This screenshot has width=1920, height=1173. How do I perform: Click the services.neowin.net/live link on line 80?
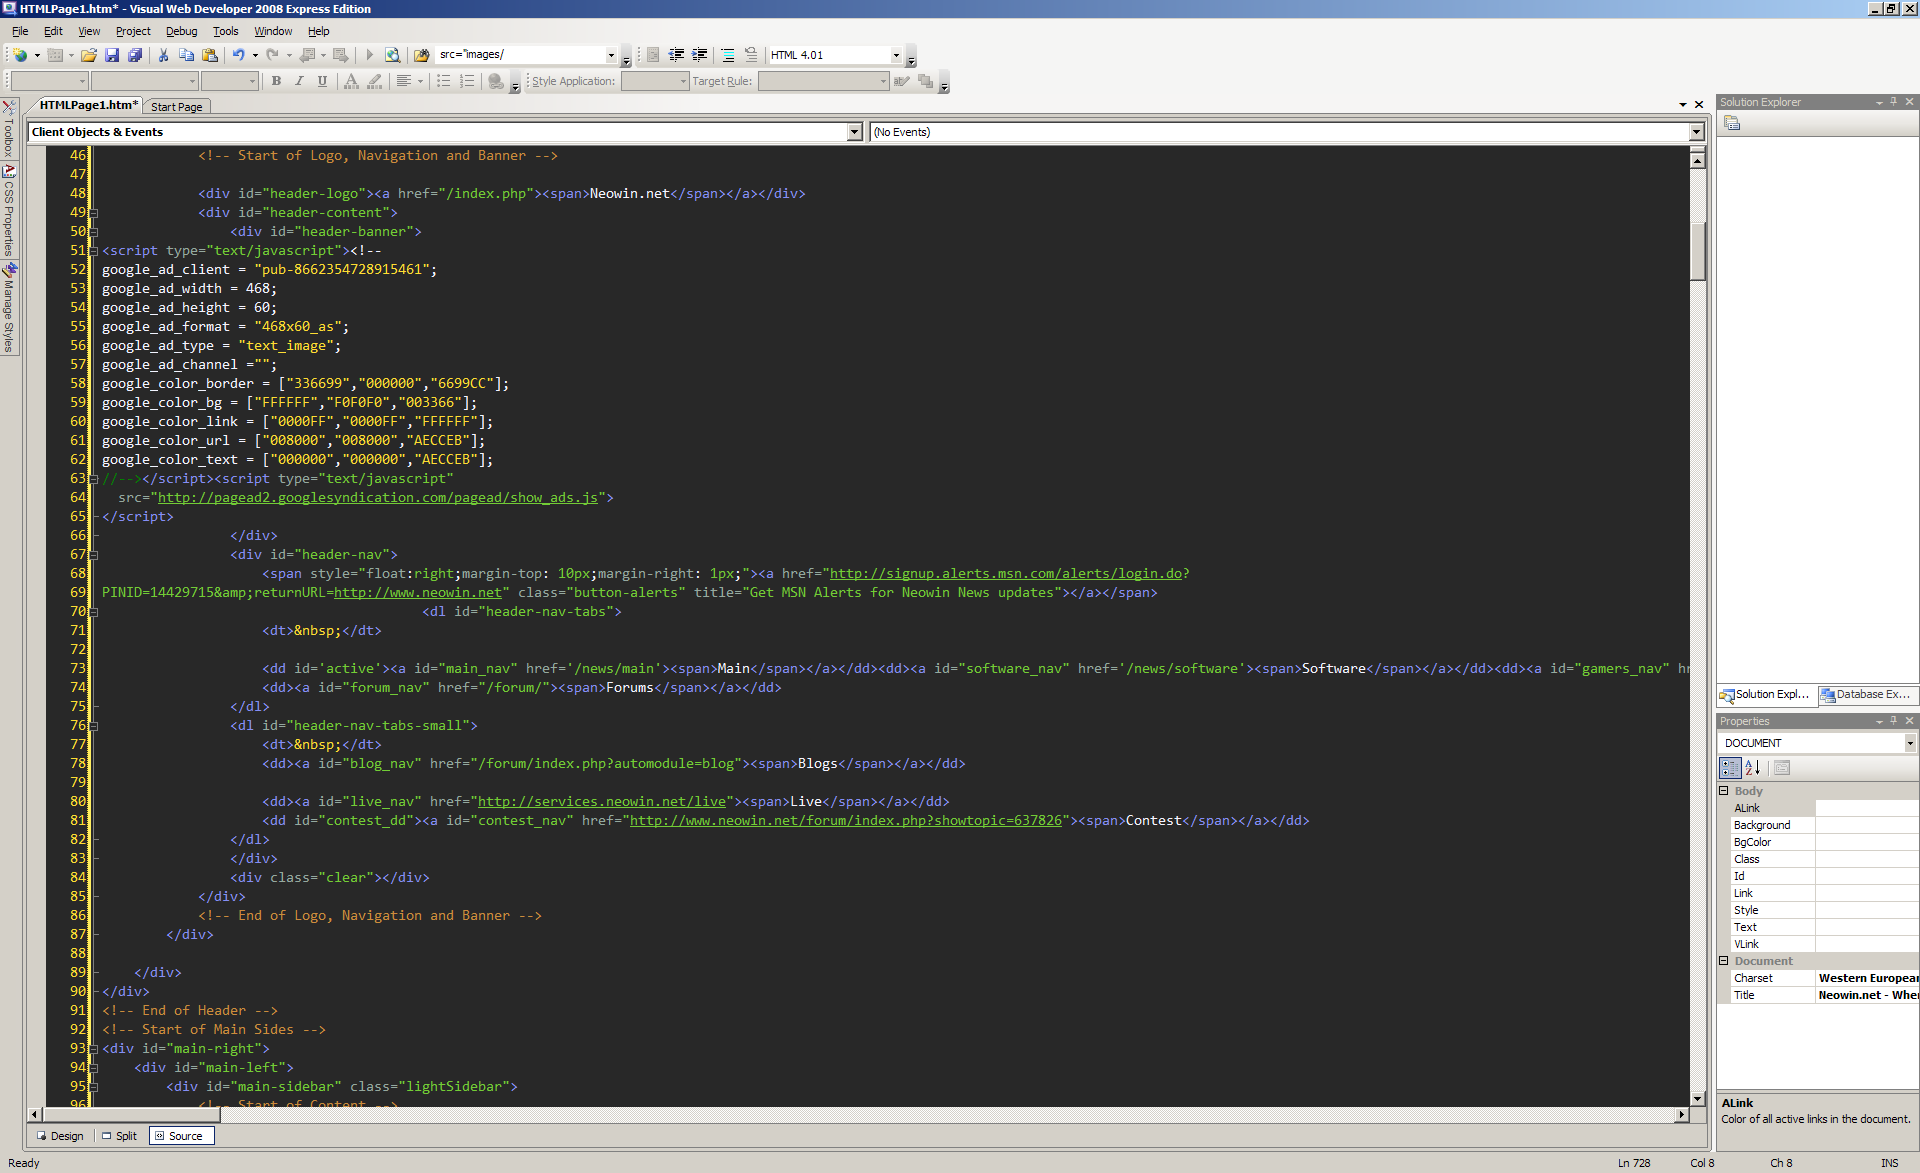tap(602, 802)
